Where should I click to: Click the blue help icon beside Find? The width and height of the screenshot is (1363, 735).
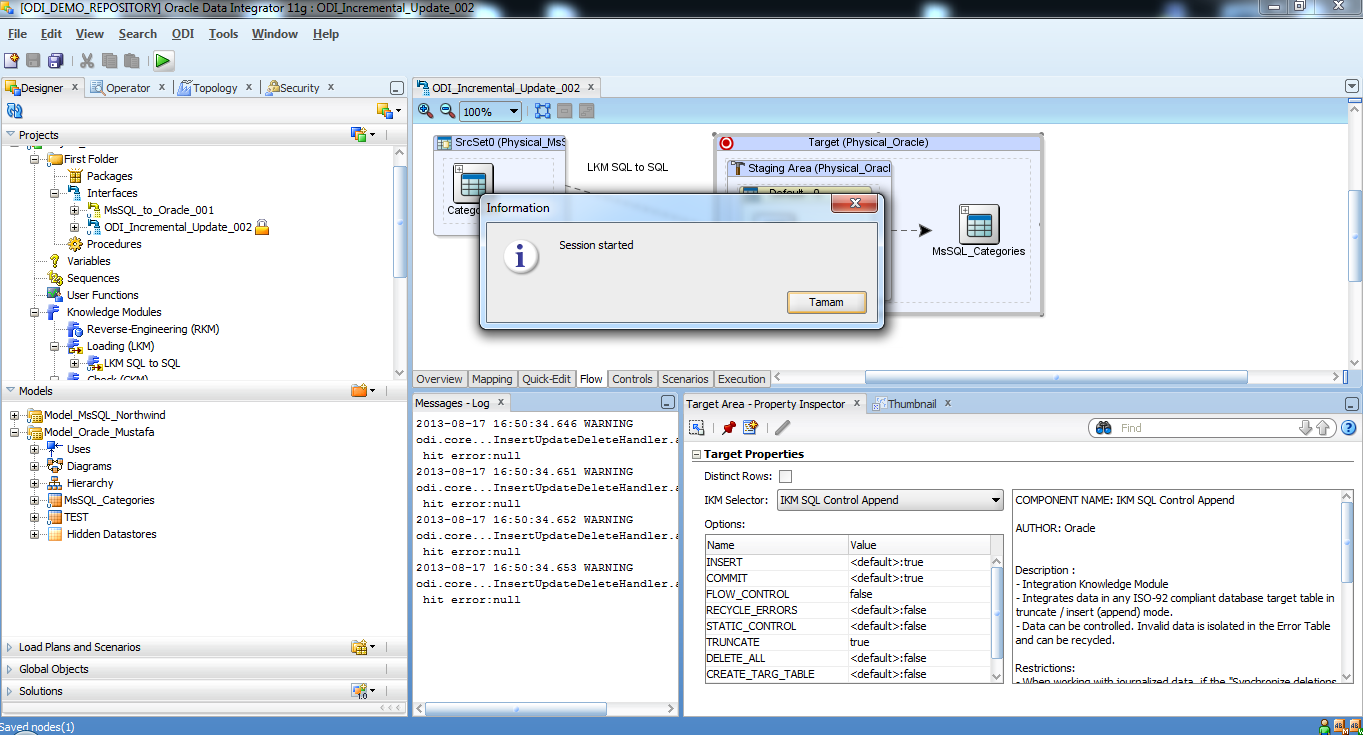pyautogui.click(x=1348, y=428)
